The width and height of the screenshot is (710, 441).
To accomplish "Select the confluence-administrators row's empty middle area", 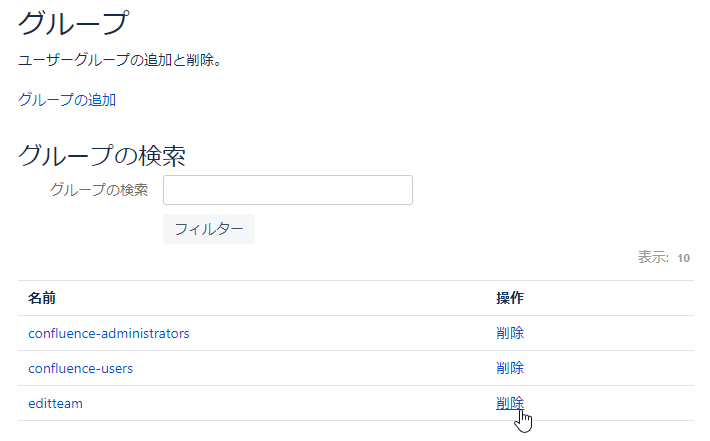I will click(340, 333).
